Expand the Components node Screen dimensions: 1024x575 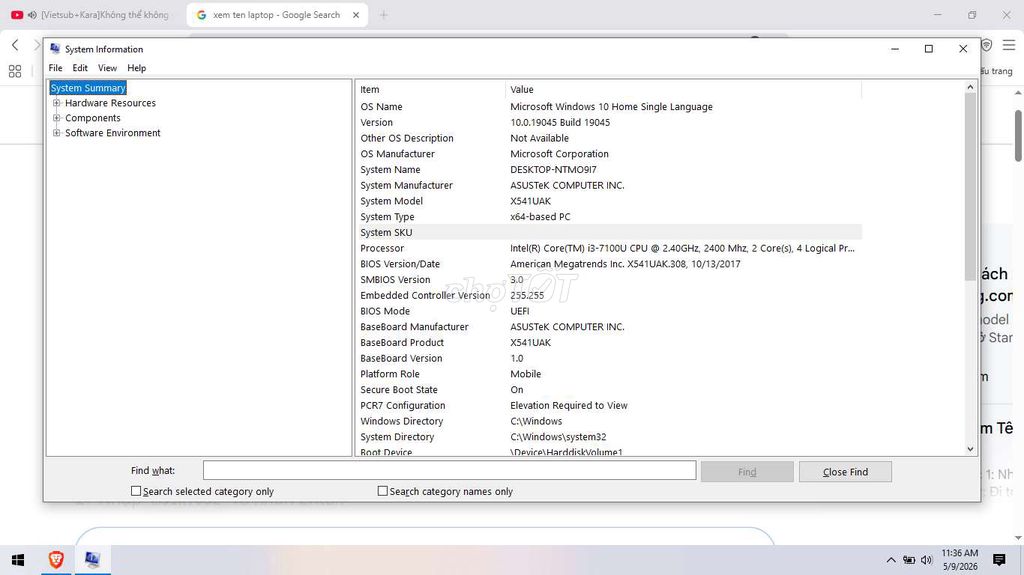(x=57, y=118)
